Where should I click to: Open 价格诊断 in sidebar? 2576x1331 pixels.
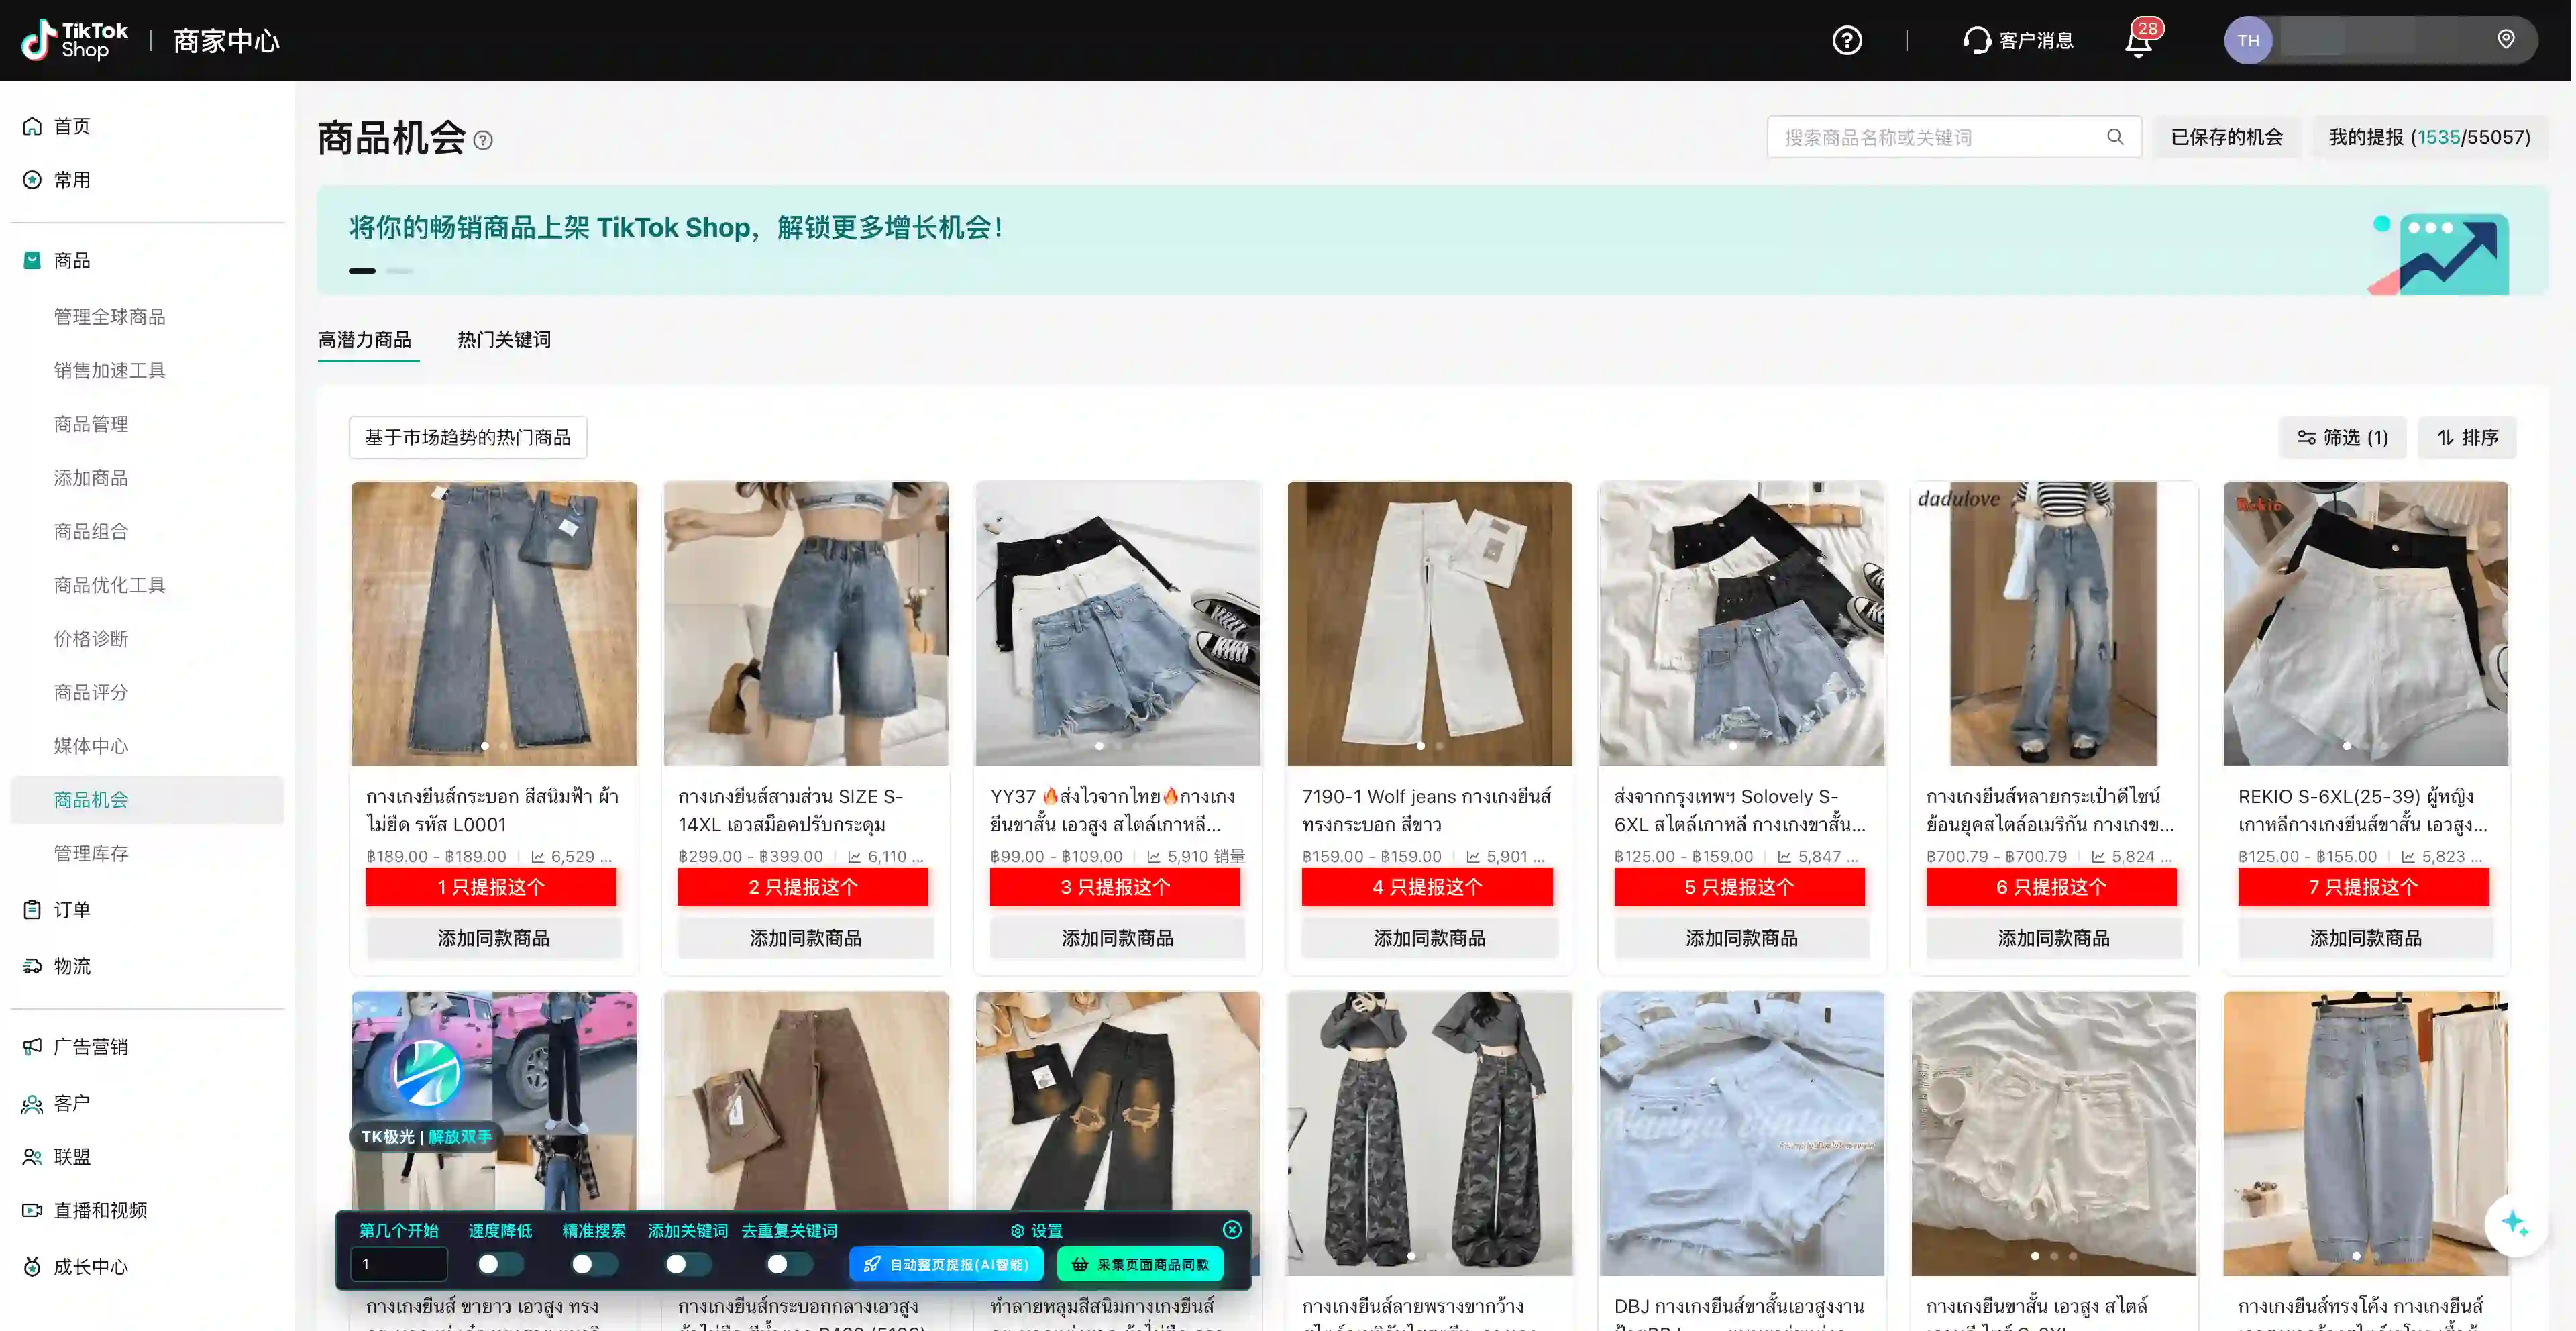coord(91,639)
